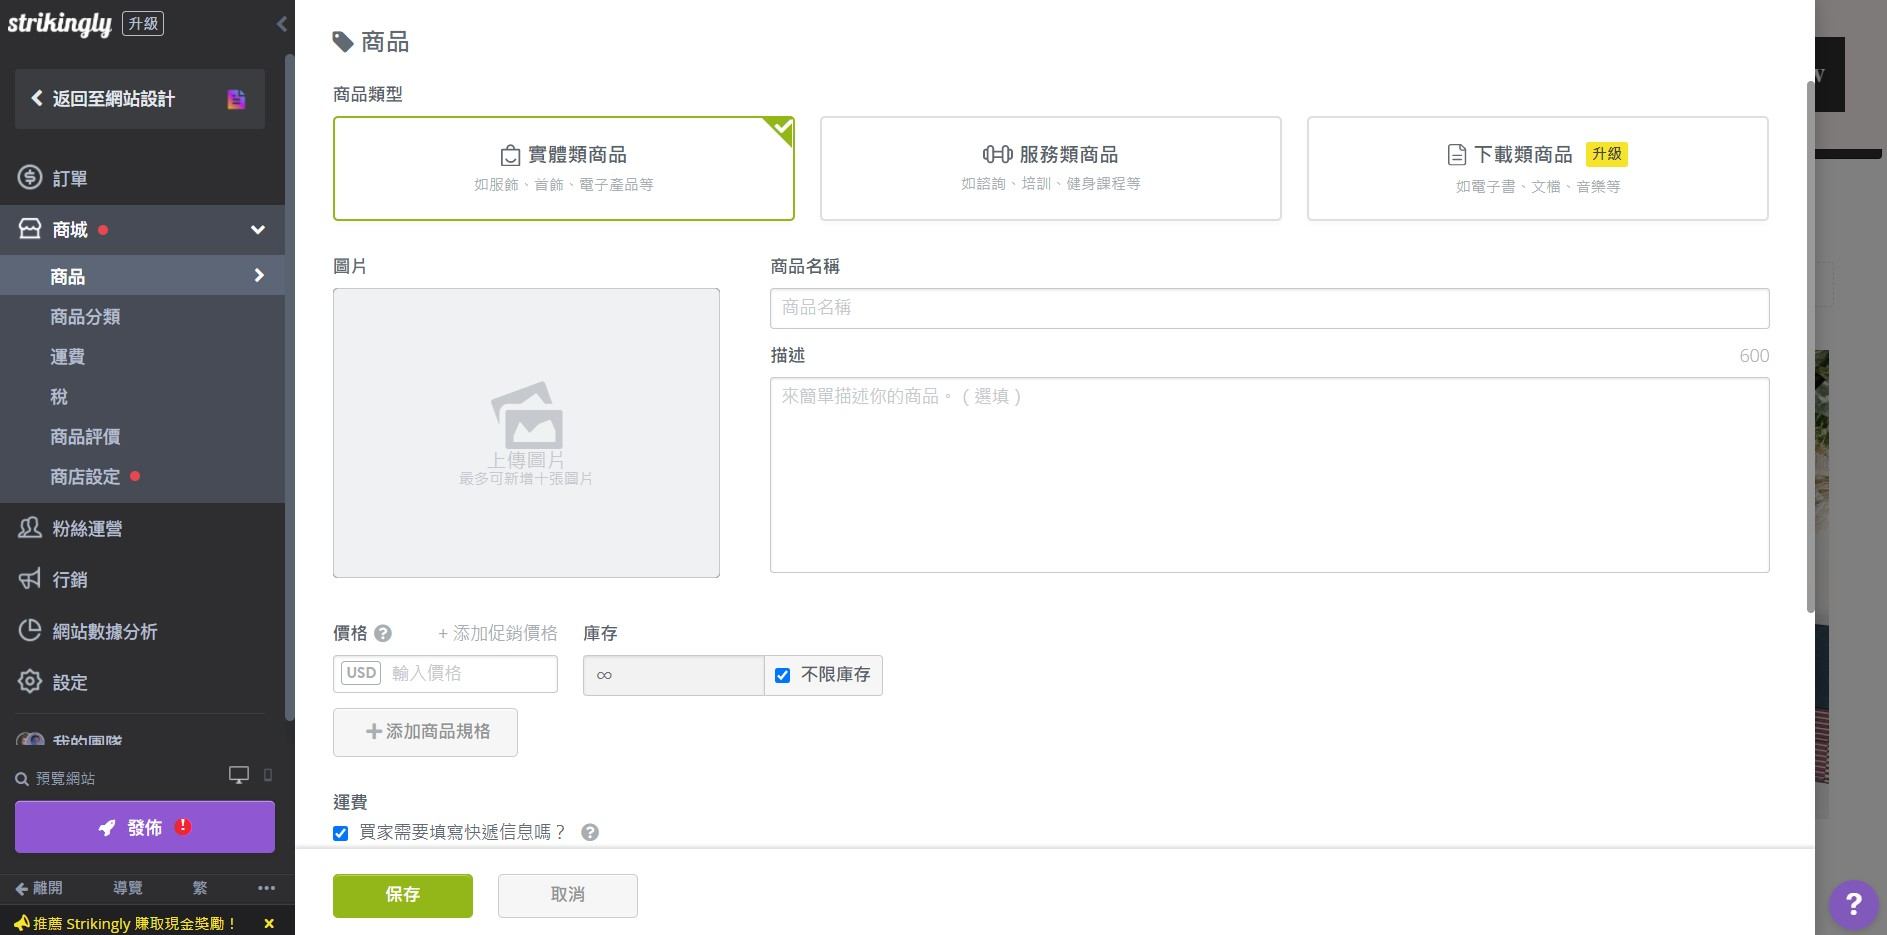Switch to mobile preview phone icon
This screenshot has height=935, width=1887.
click(x=266, y=776)
